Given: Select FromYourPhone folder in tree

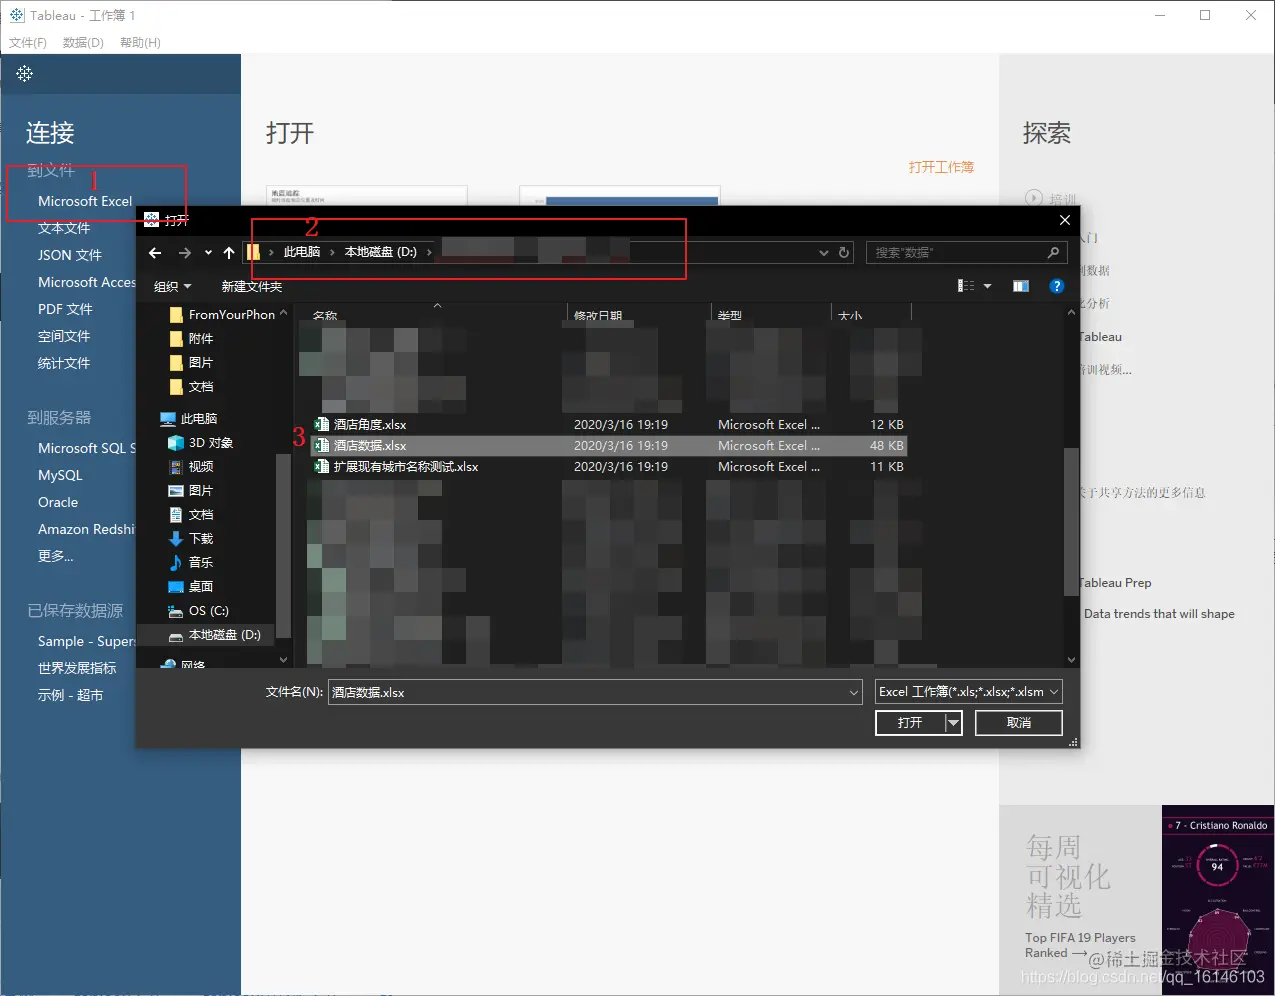Looking at the screenshot, I should pos(222,315).
